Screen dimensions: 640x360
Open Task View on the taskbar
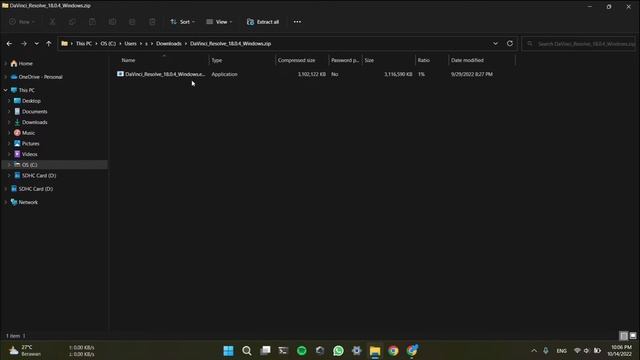(x=265, y=351)
